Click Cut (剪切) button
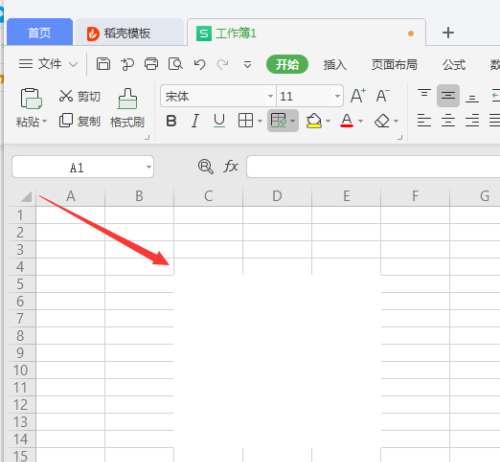The height and width of the screenshot is (462, 500). [80, 96]
